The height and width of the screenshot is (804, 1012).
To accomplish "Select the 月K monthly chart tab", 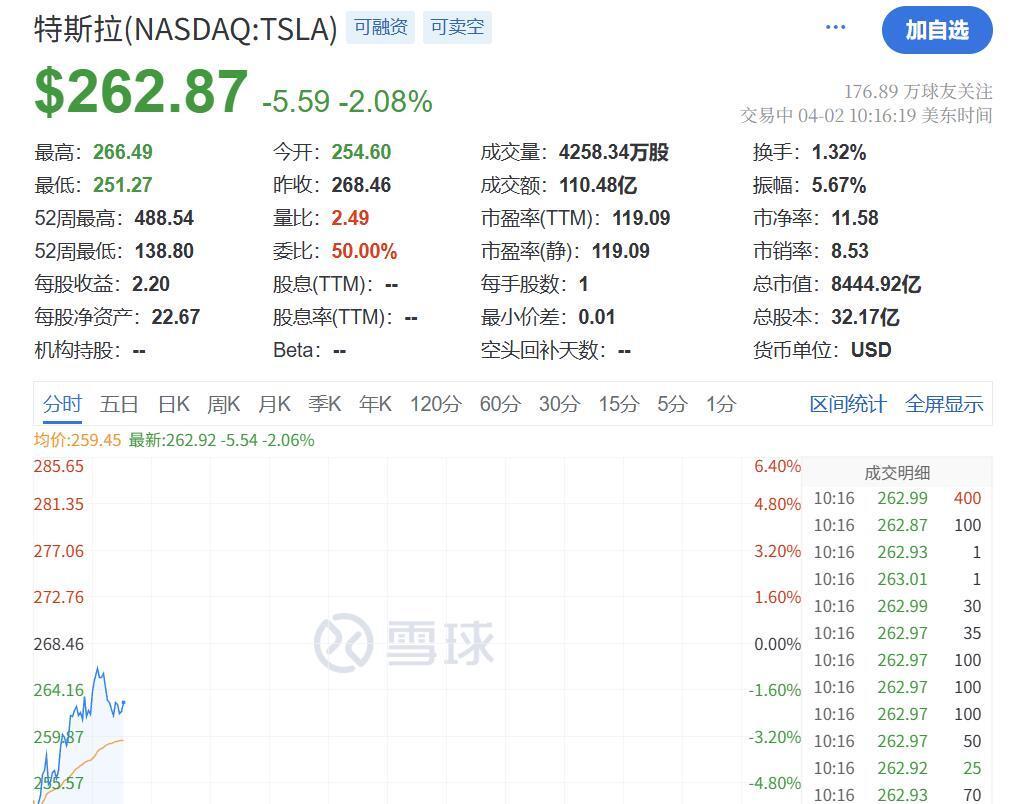I will (x=274, y=404).
